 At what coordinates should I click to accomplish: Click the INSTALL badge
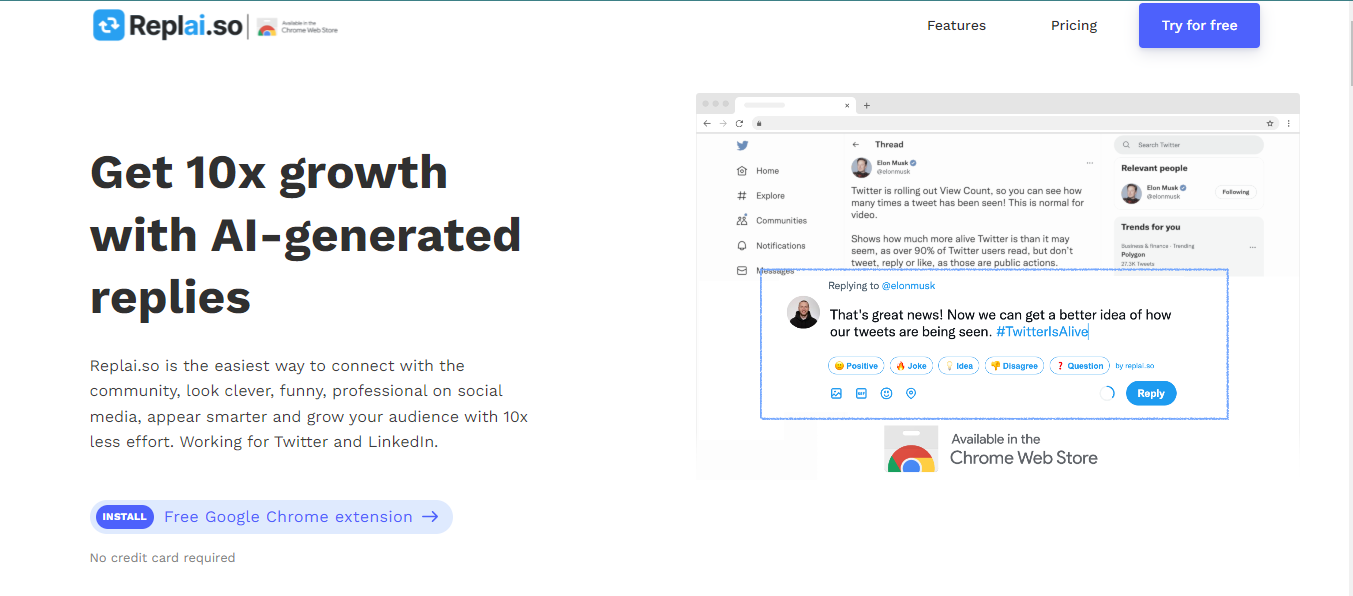click(125, 517)
